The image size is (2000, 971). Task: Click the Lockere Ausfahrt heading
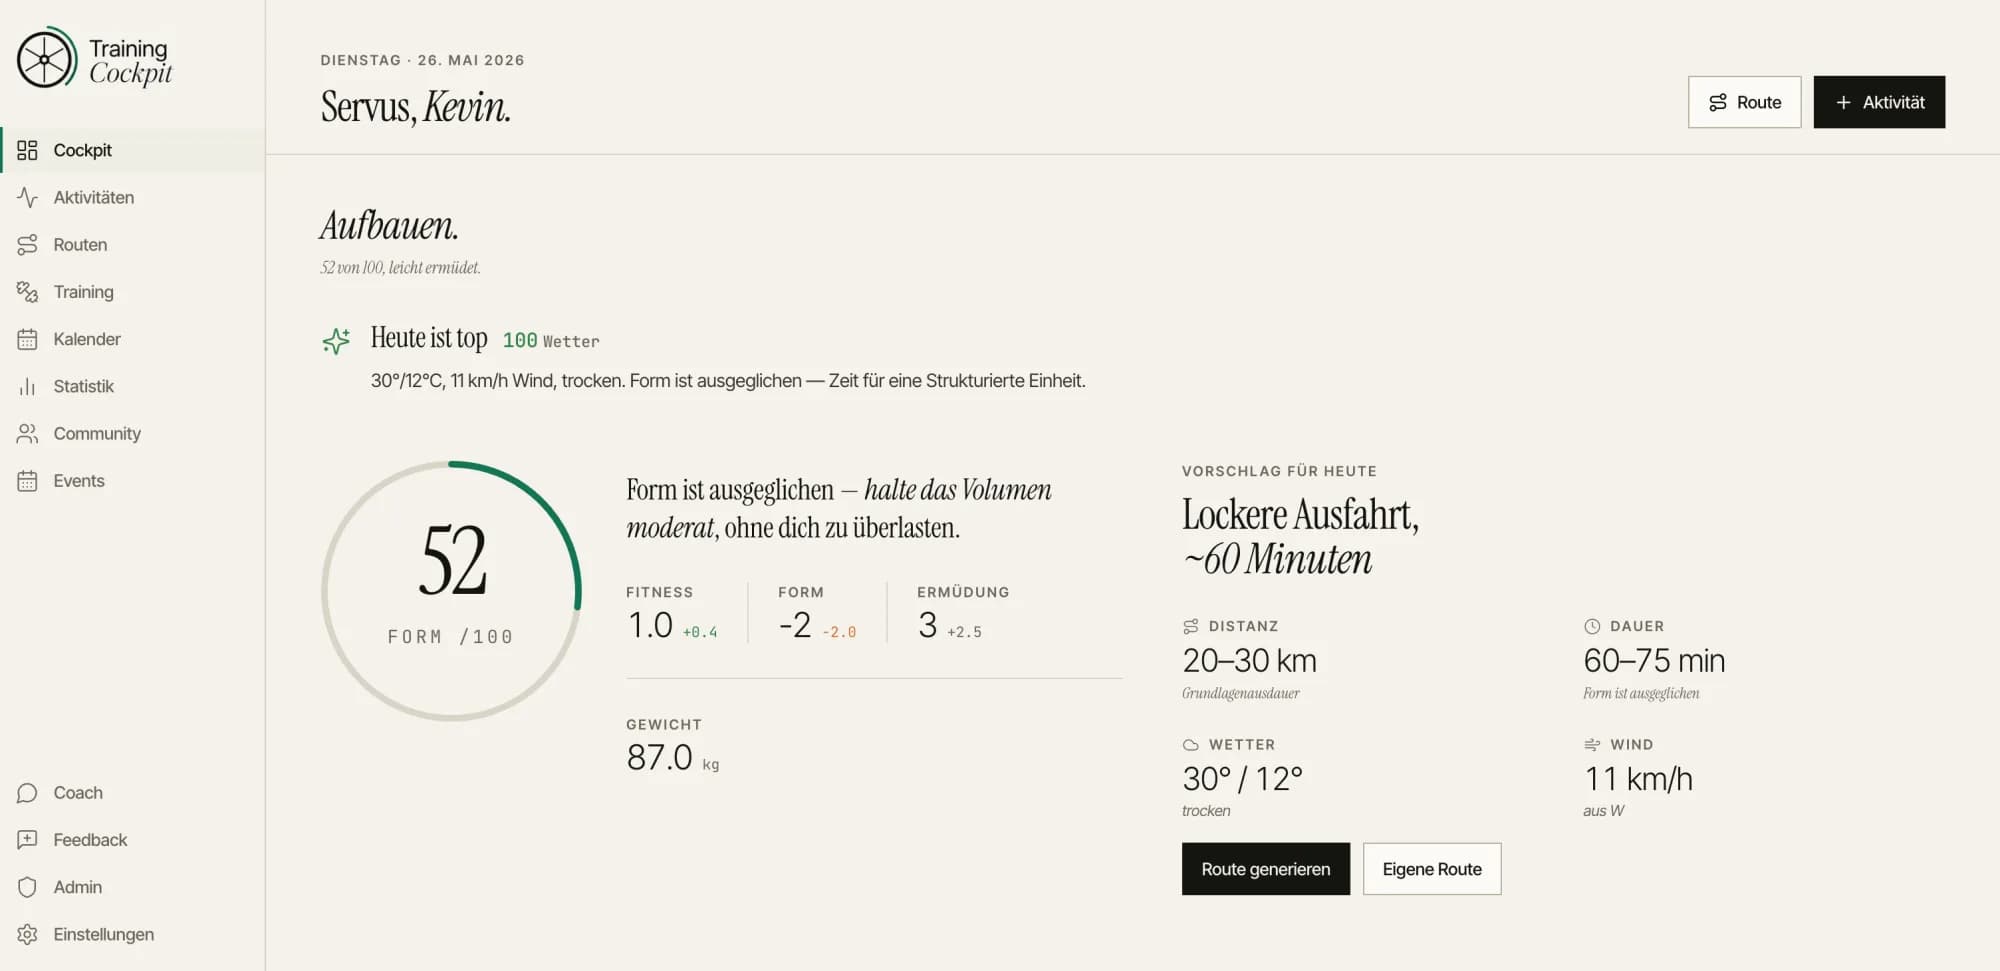pos(1300,536)
